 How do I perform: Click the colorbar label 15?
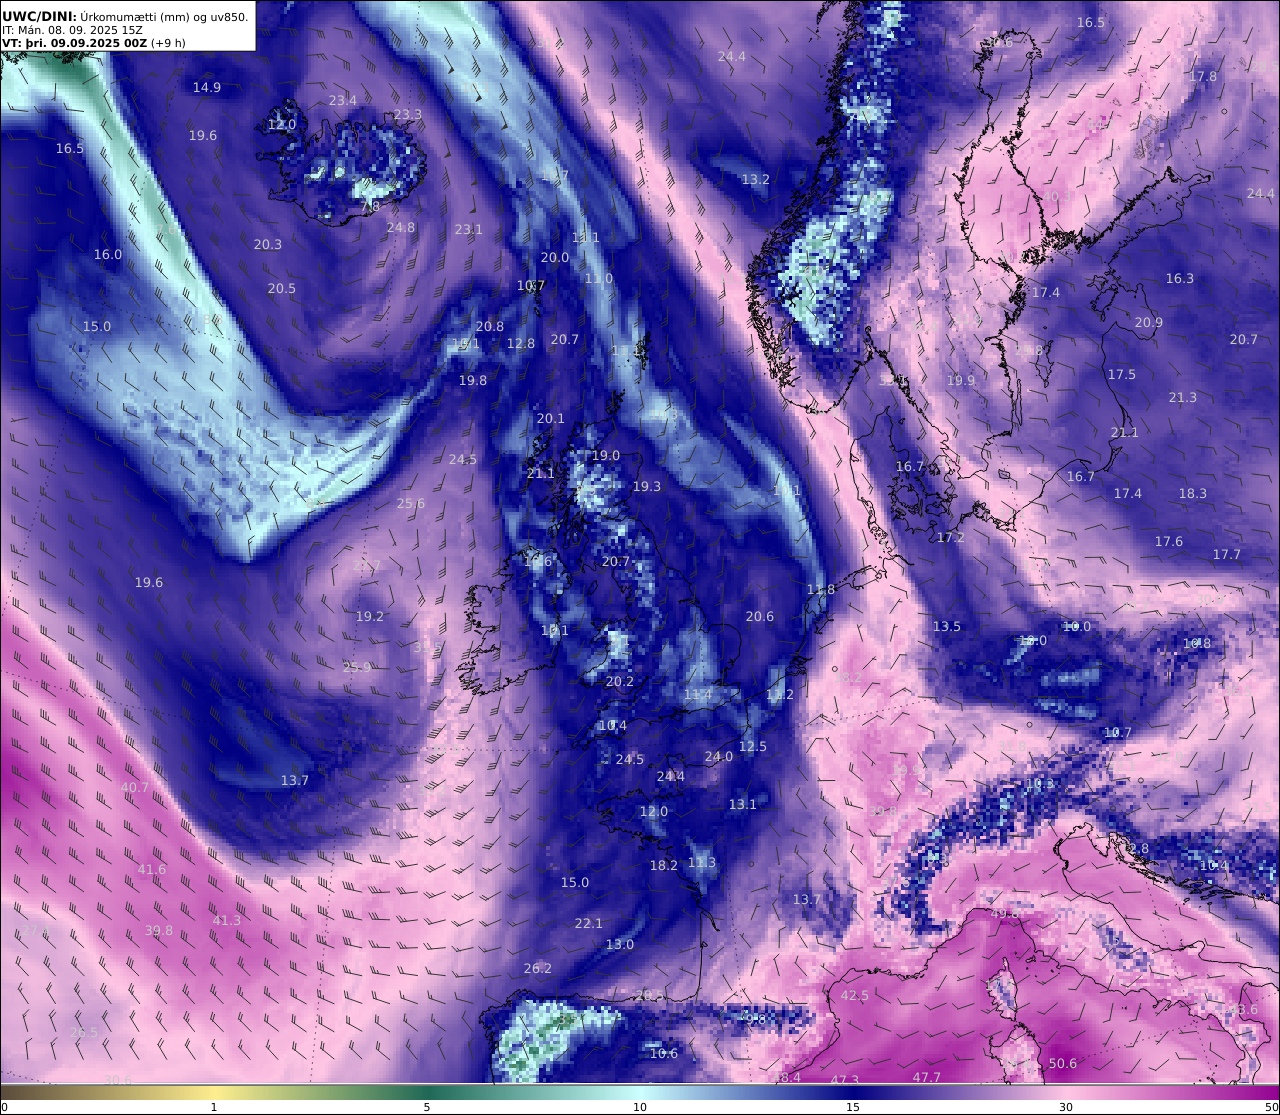853,1107
